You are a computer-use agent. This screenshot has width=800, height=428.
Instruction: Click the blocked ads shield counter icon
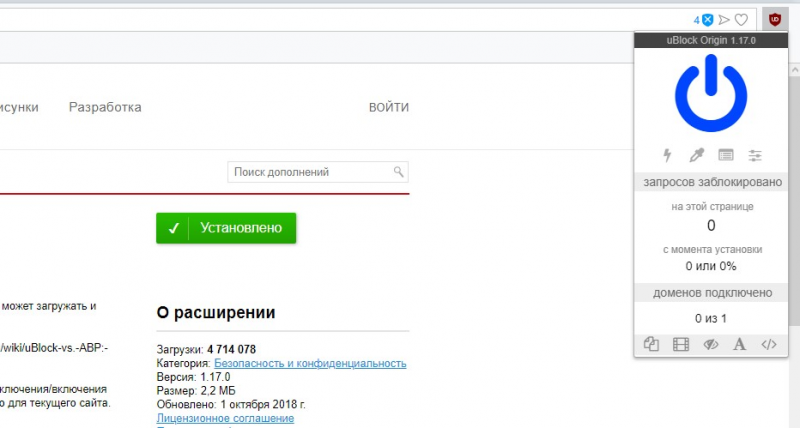click(704, 20)
